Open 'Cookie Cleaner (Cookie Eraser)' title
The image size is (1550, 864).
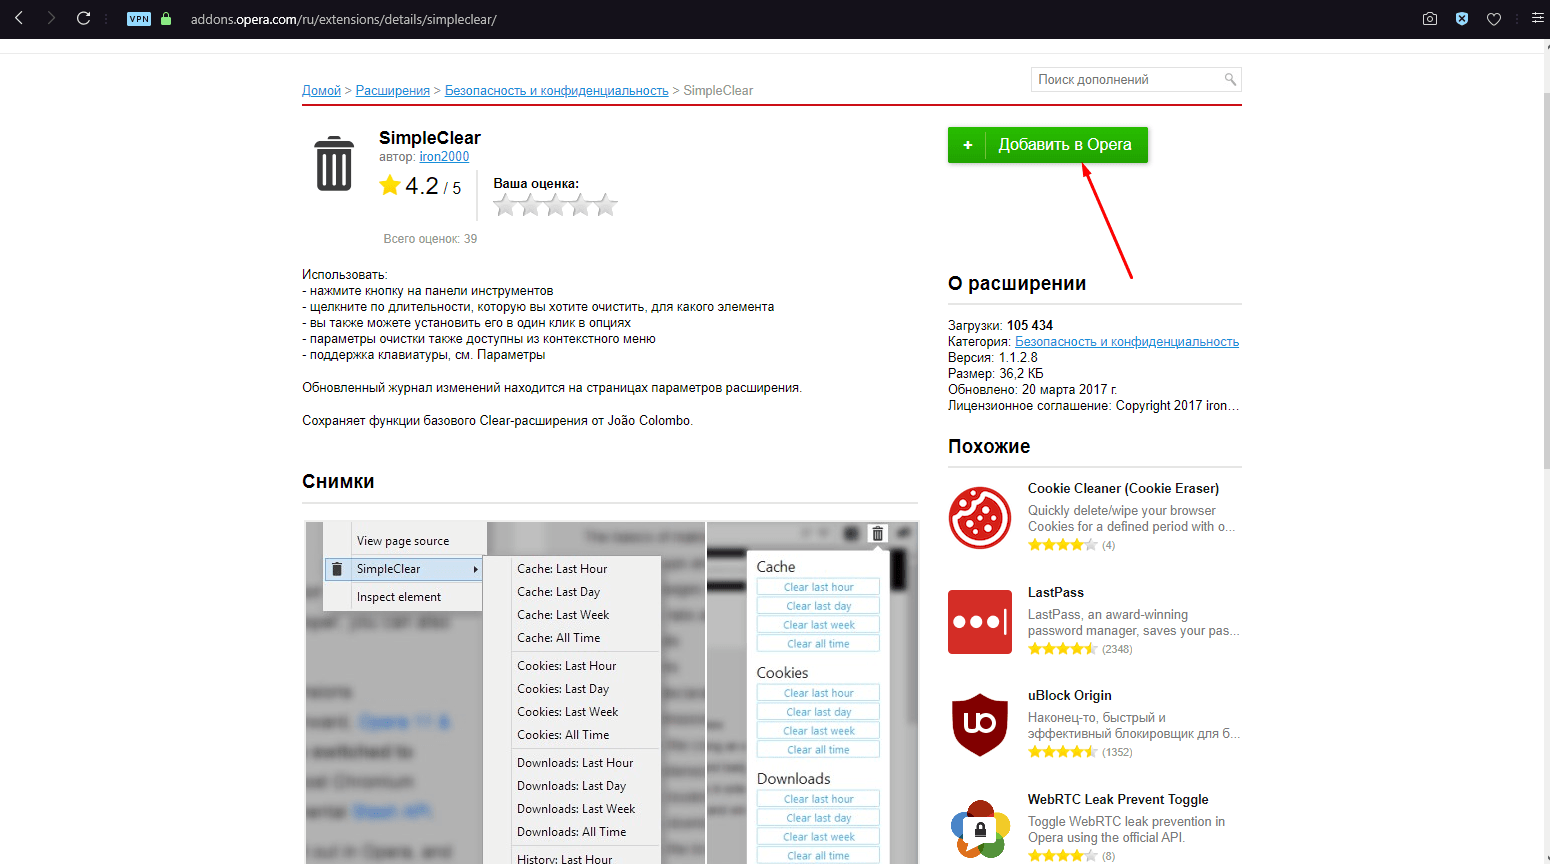click(x=1124, y=488)
